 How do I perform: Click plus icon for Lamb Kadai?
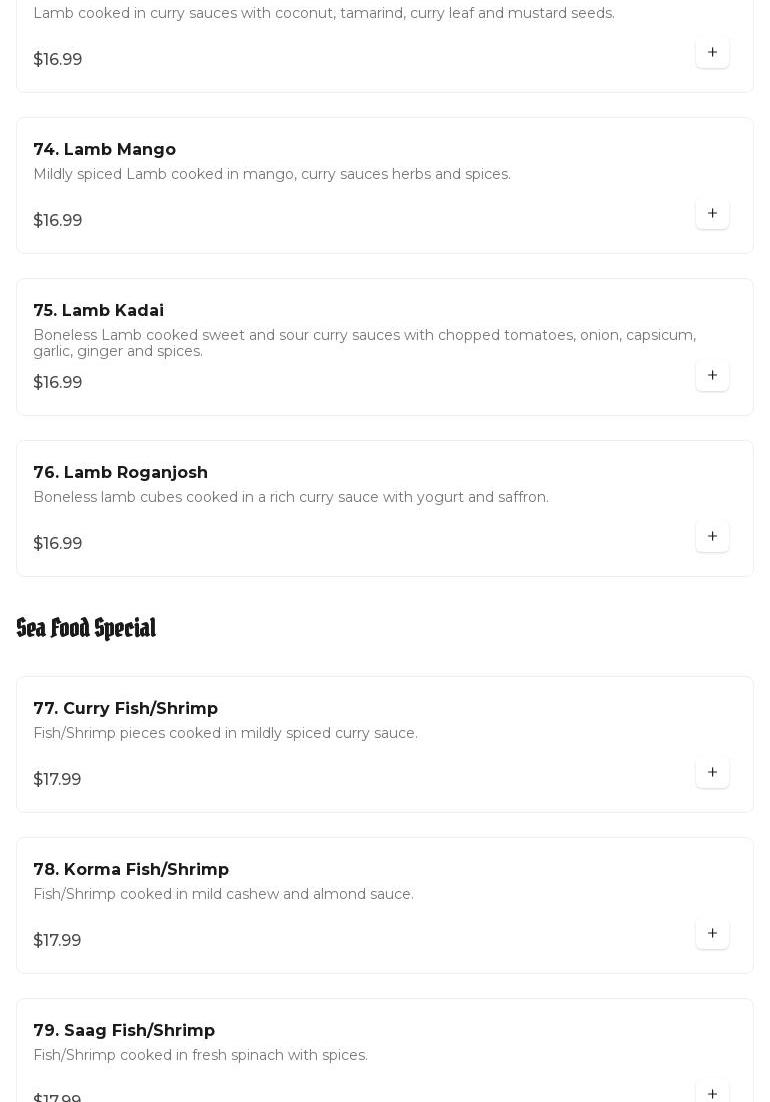712,375
